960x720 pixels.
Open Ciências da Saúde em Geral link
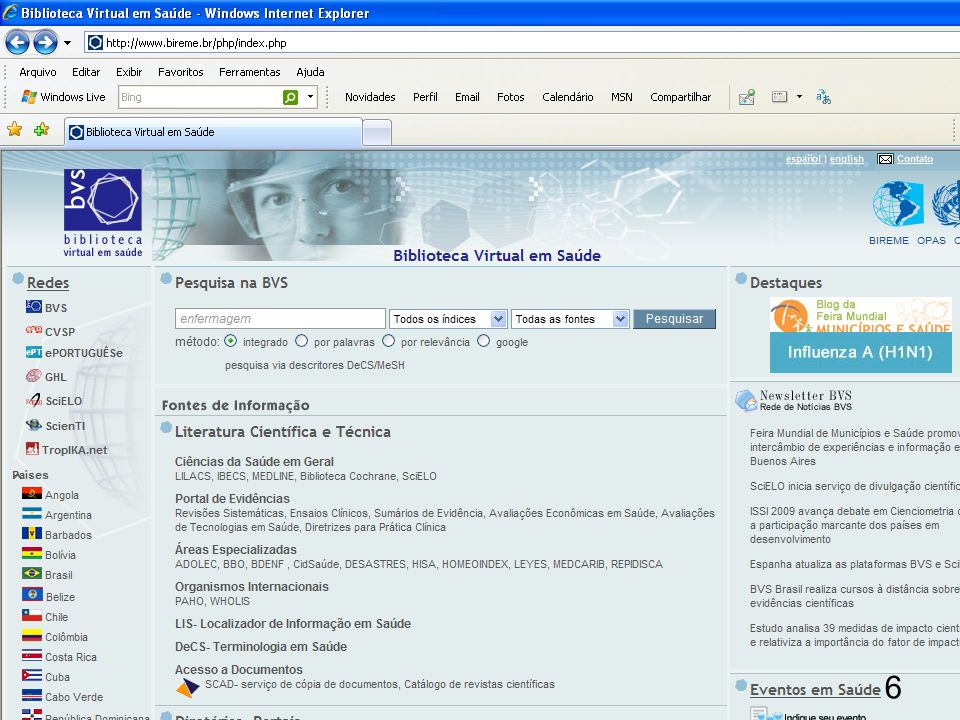coord(254,461)
